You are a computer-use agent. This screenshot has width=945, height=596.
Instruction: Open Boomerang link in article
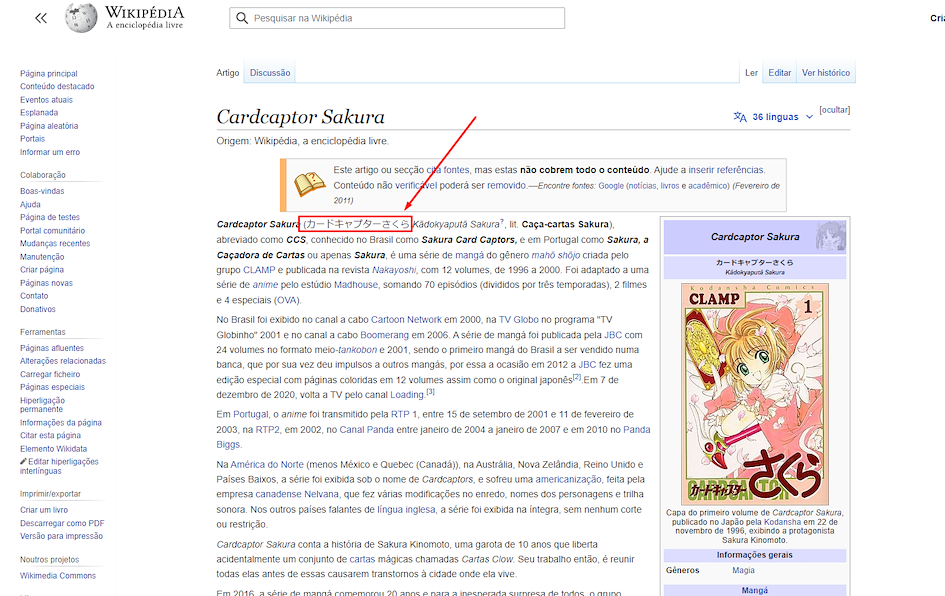pyautogui.click(x=385, y=335)
